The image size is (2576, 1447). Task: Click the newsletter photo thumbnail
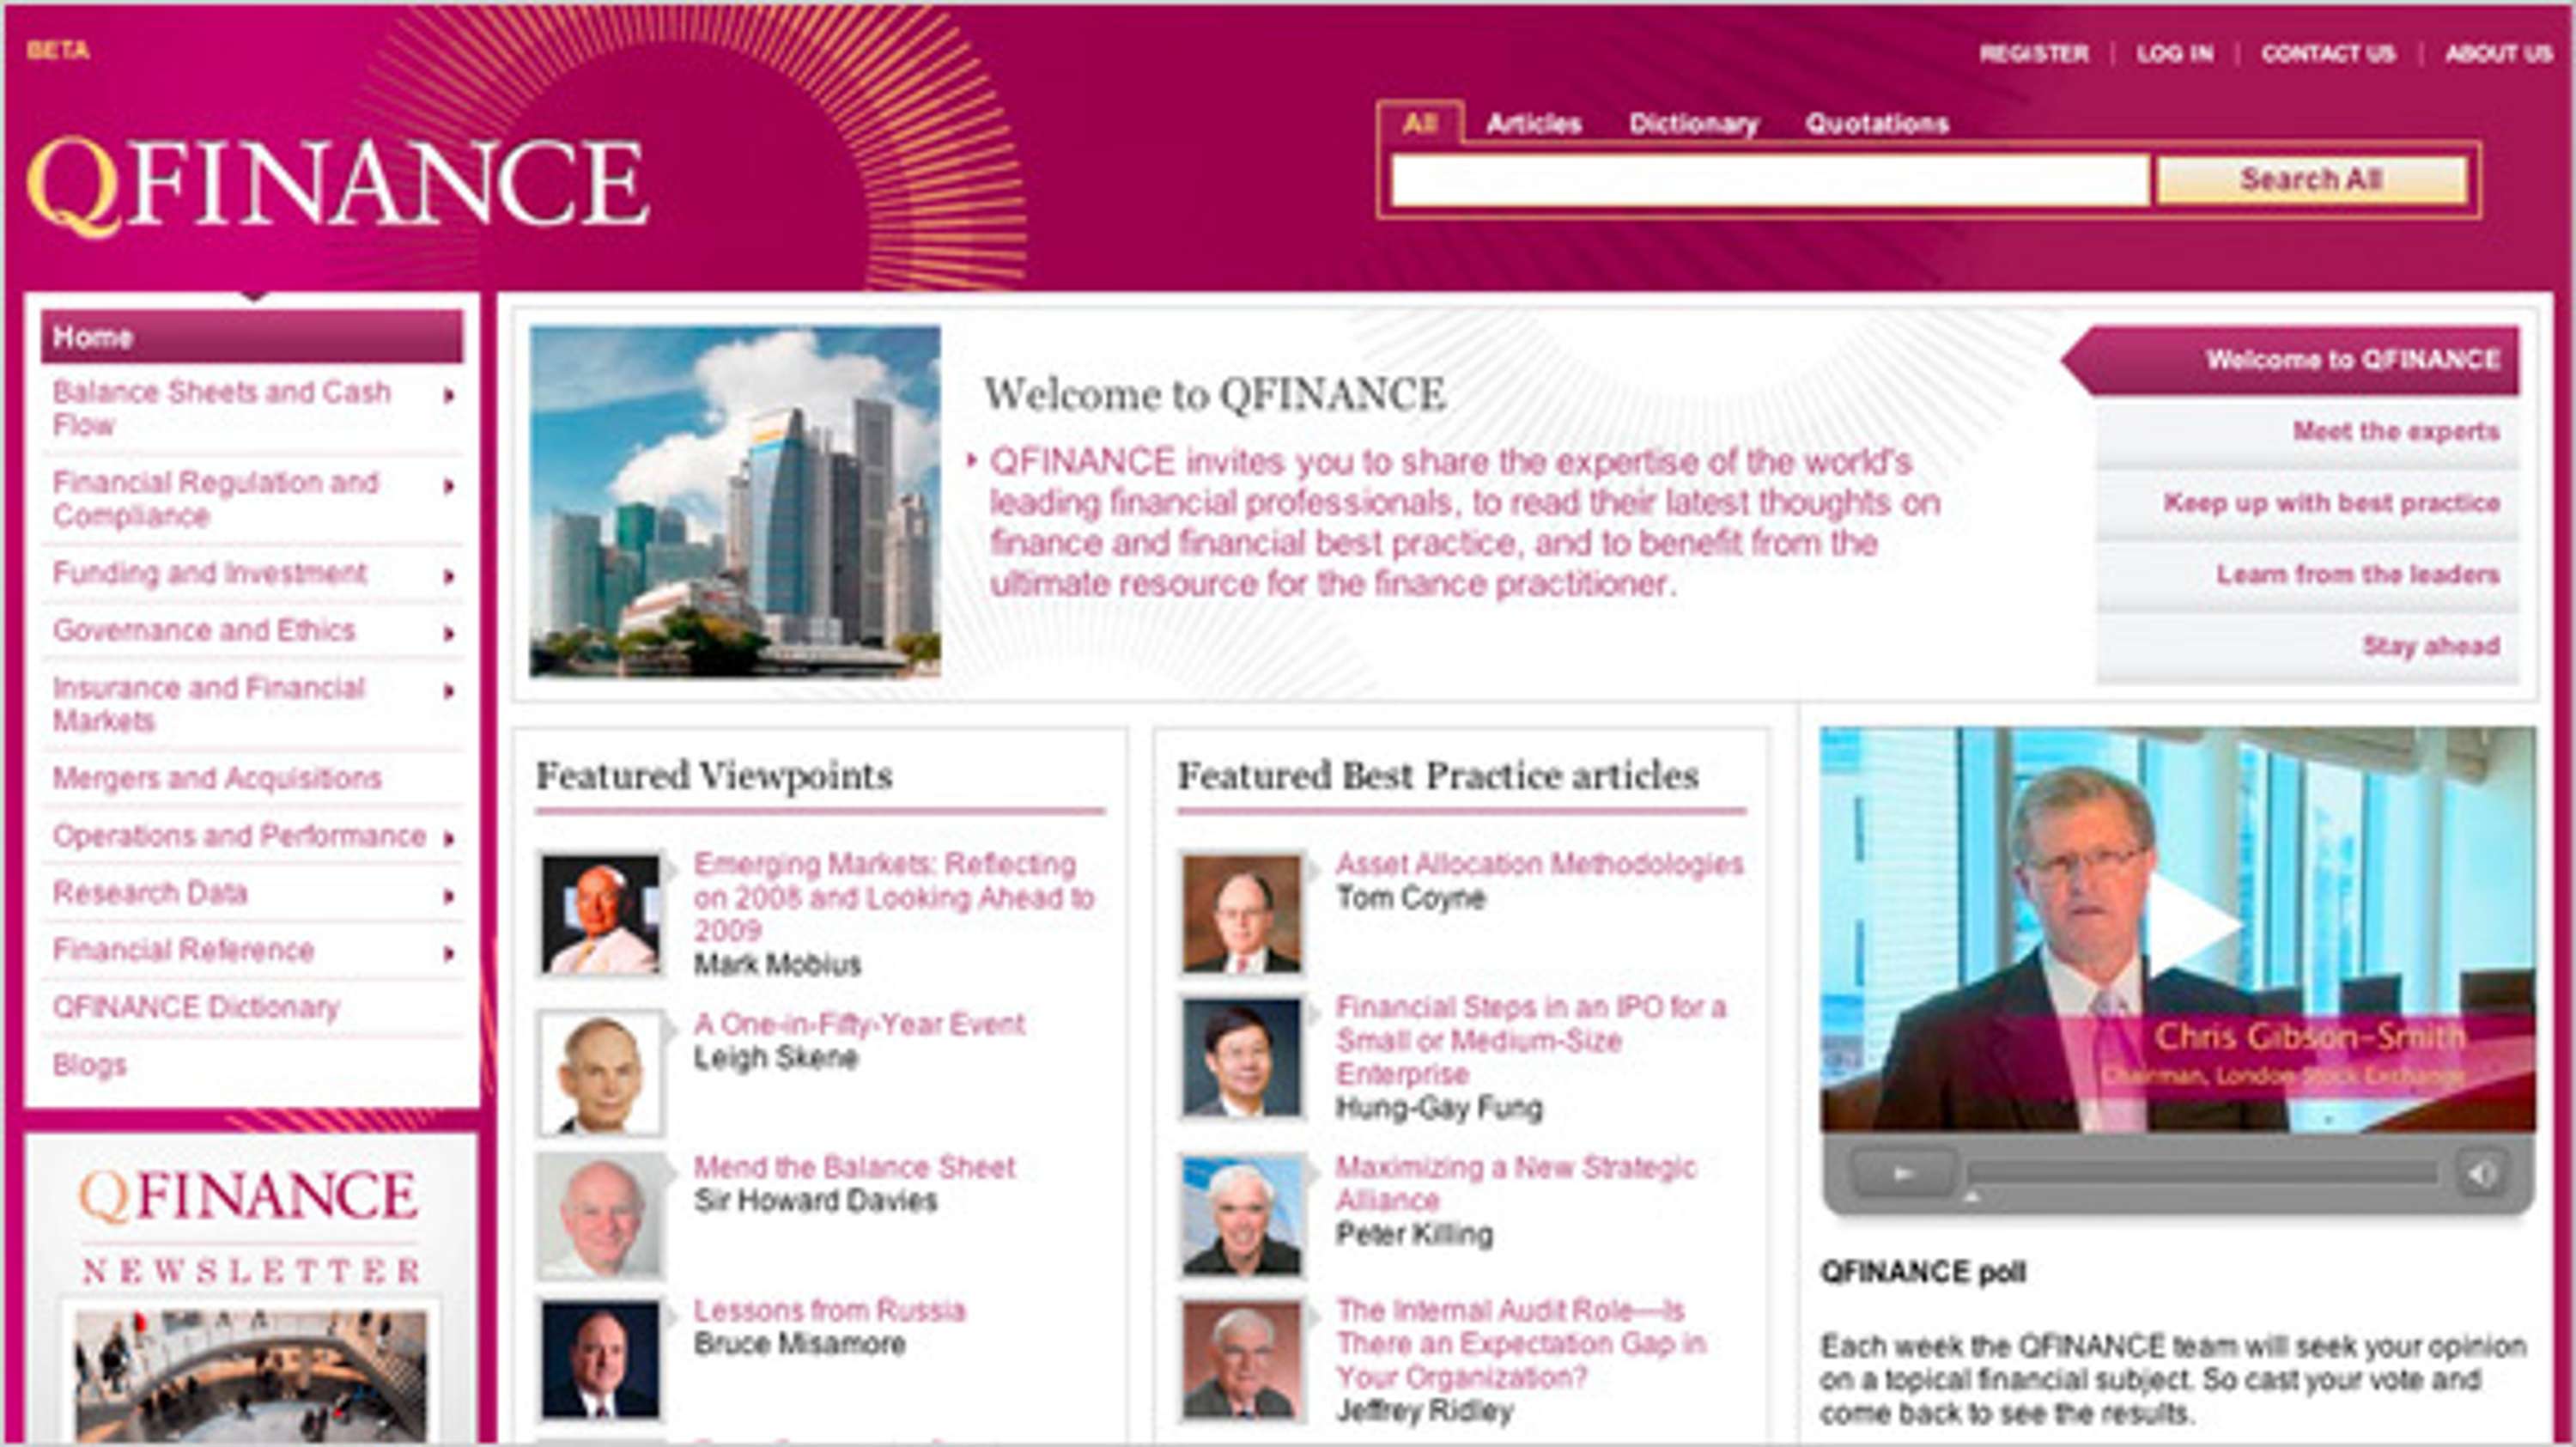[250, 1375]
